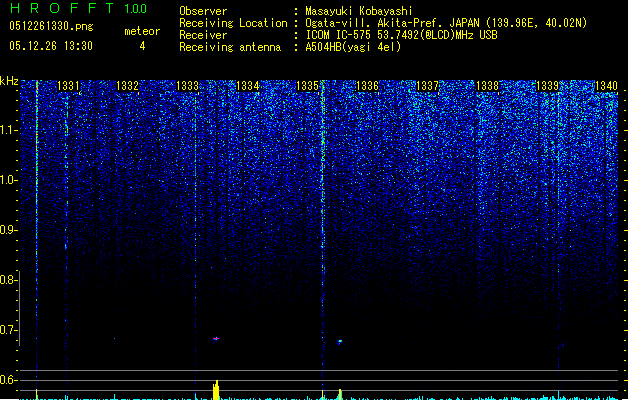Image resolution: width=629 pixels, height=400 pixels.
Task: Click the 0.8 frequency axis label
Action: [x=8, y=280]
